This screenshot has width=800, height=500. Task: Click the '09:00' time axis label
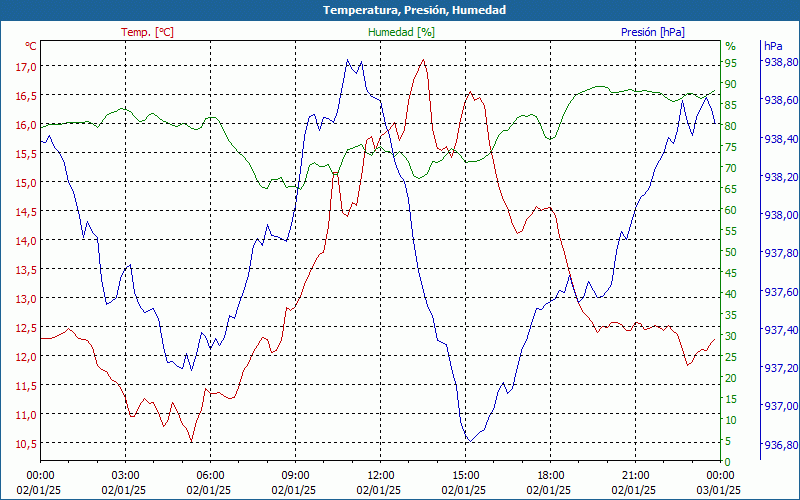pos(295,476)
